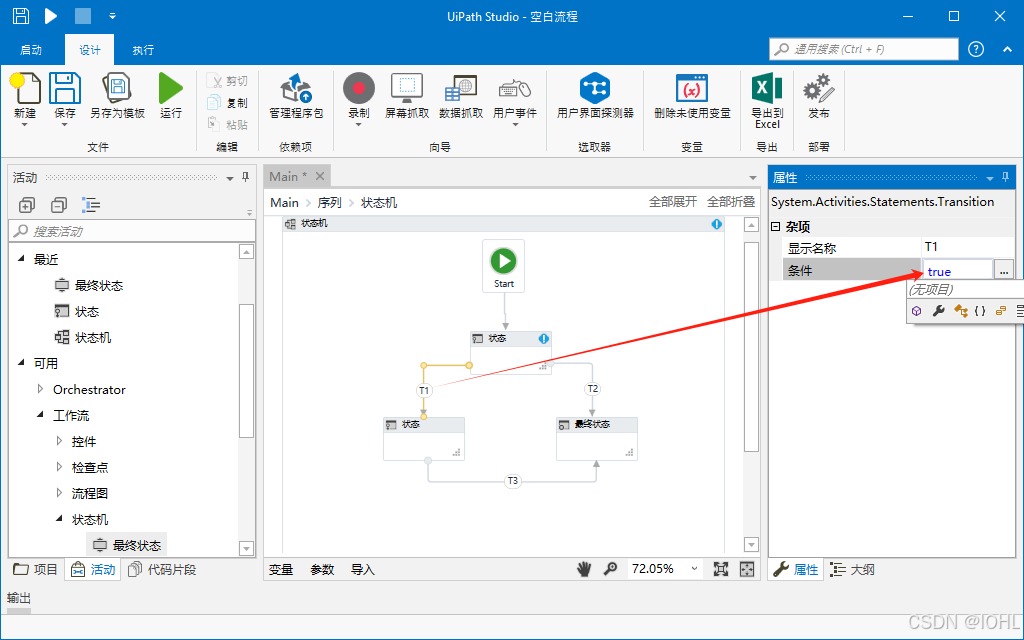Click expand all icon in 活动 panel

coord(27,205)
